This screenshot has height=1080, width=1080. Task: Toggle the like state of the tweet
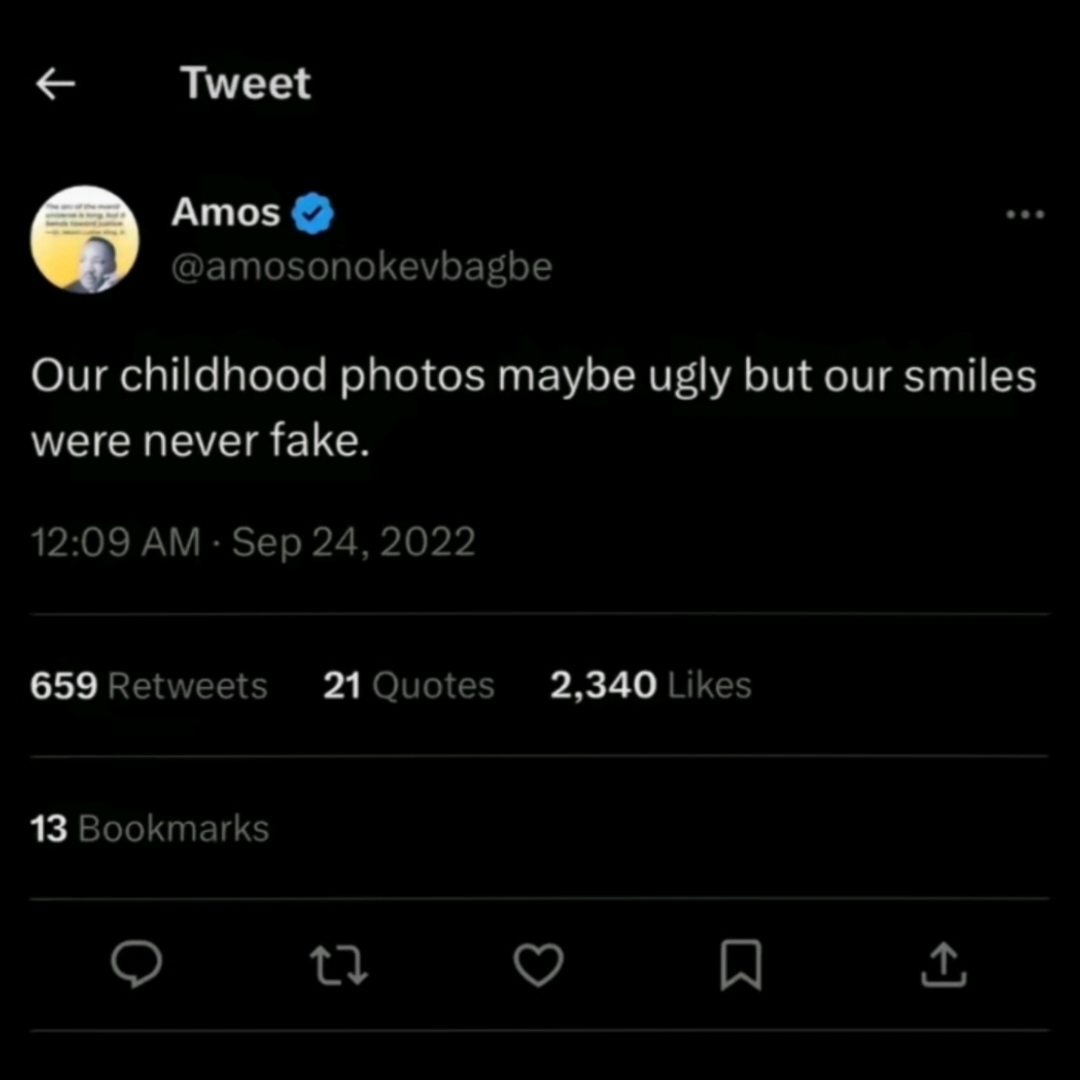click(538, 964)
